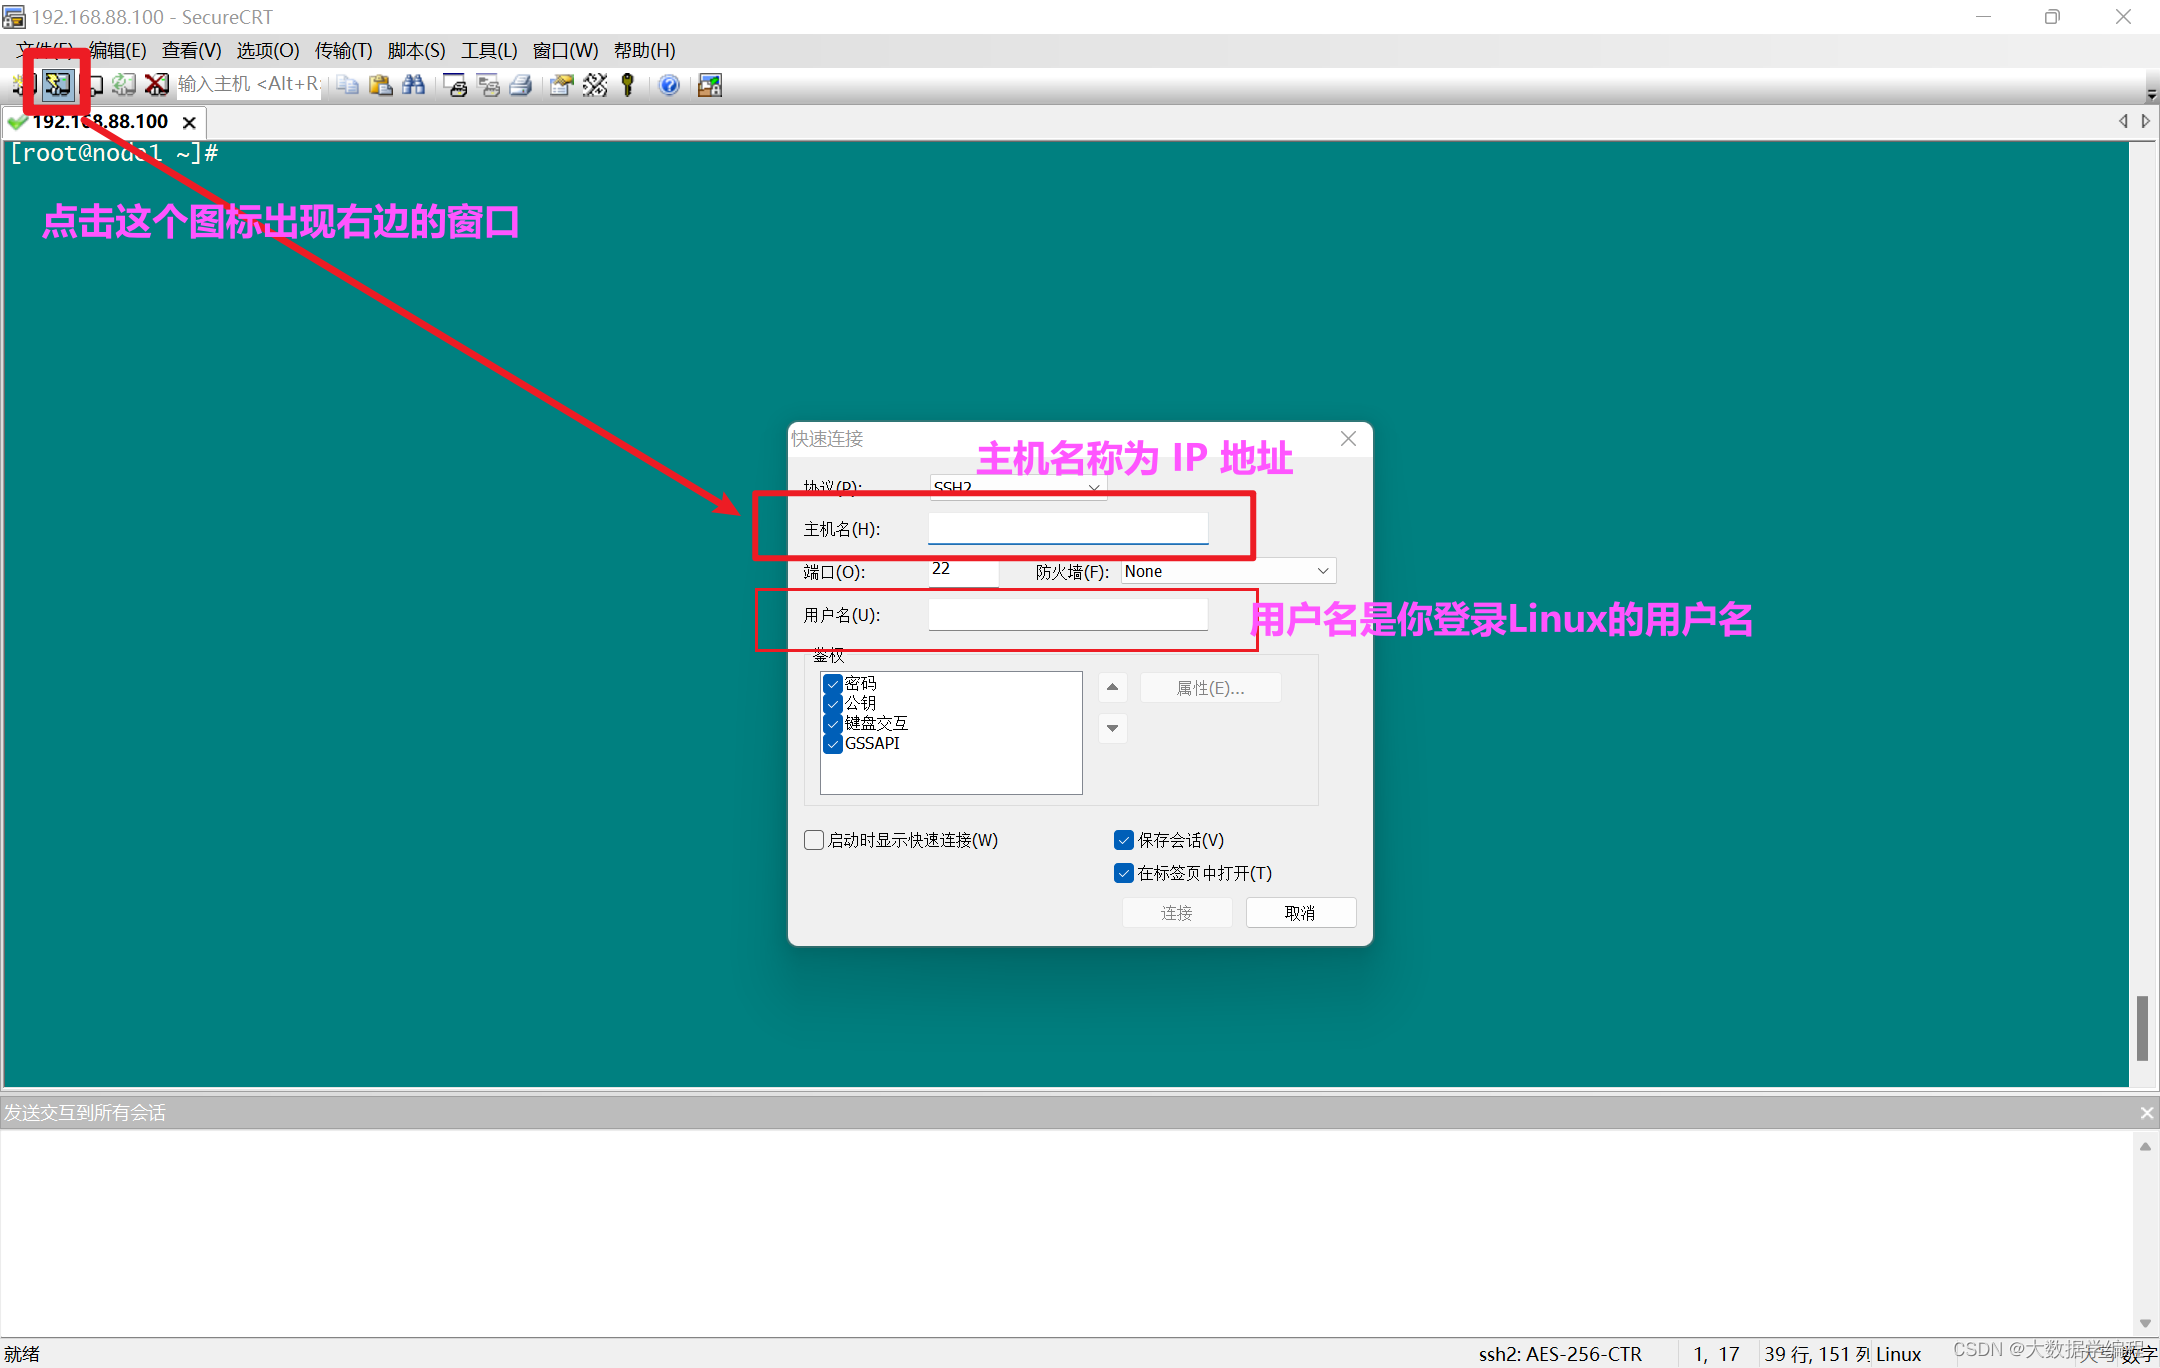Click the 属性 properties button
2160x1368 pixels.
pos(1210,688)
